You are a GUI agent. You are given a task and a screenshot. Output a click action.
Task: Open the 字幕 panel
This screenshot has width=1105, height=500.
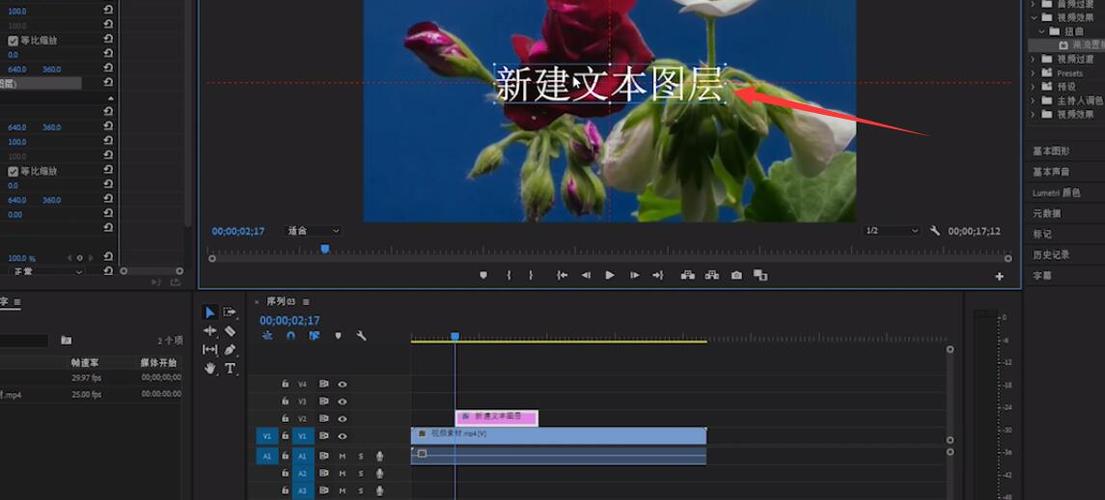pyautogui.click(x=1042, y=275)
